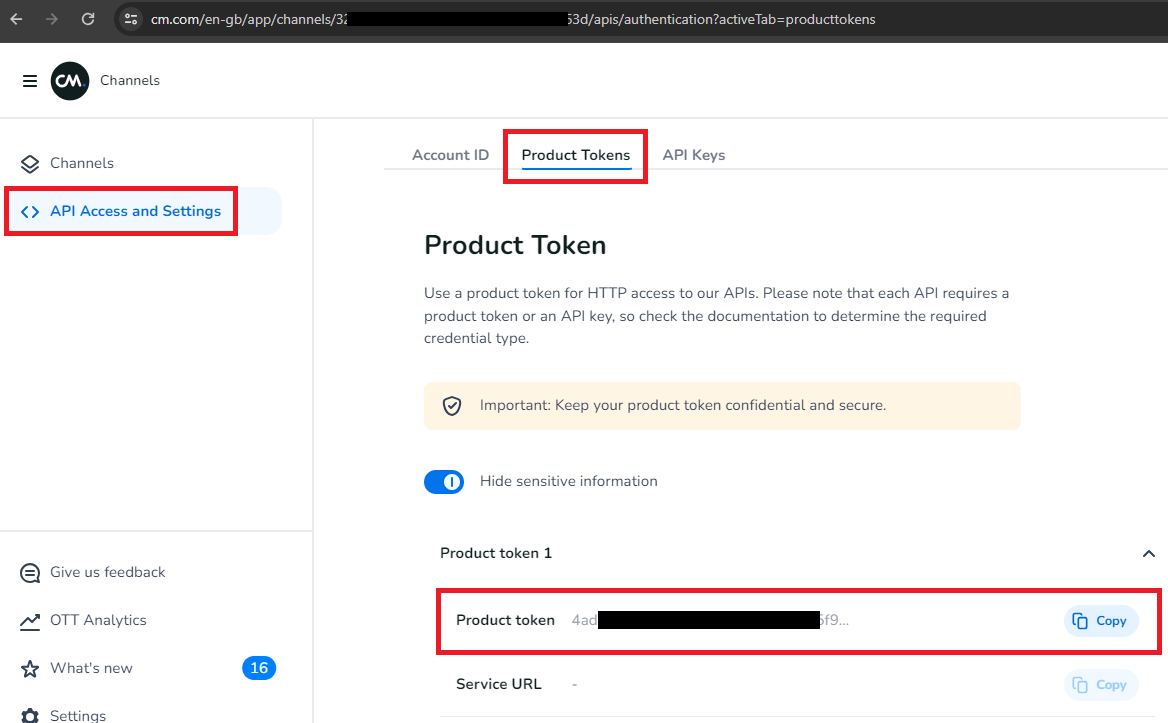
Task: Click the OTT Analytics chart icon
Action: click(x=30, y=621)
